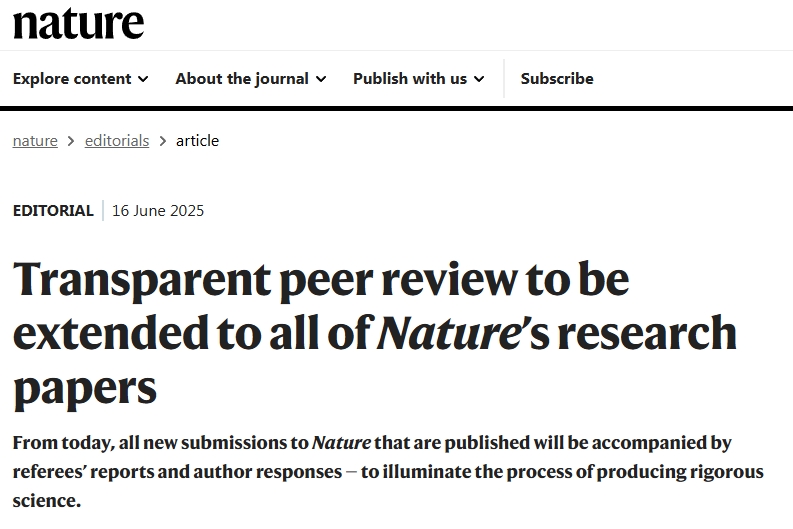793x529 pixels.
Task: Select the Publish with us menu label
Action: [x=410, y=79]
